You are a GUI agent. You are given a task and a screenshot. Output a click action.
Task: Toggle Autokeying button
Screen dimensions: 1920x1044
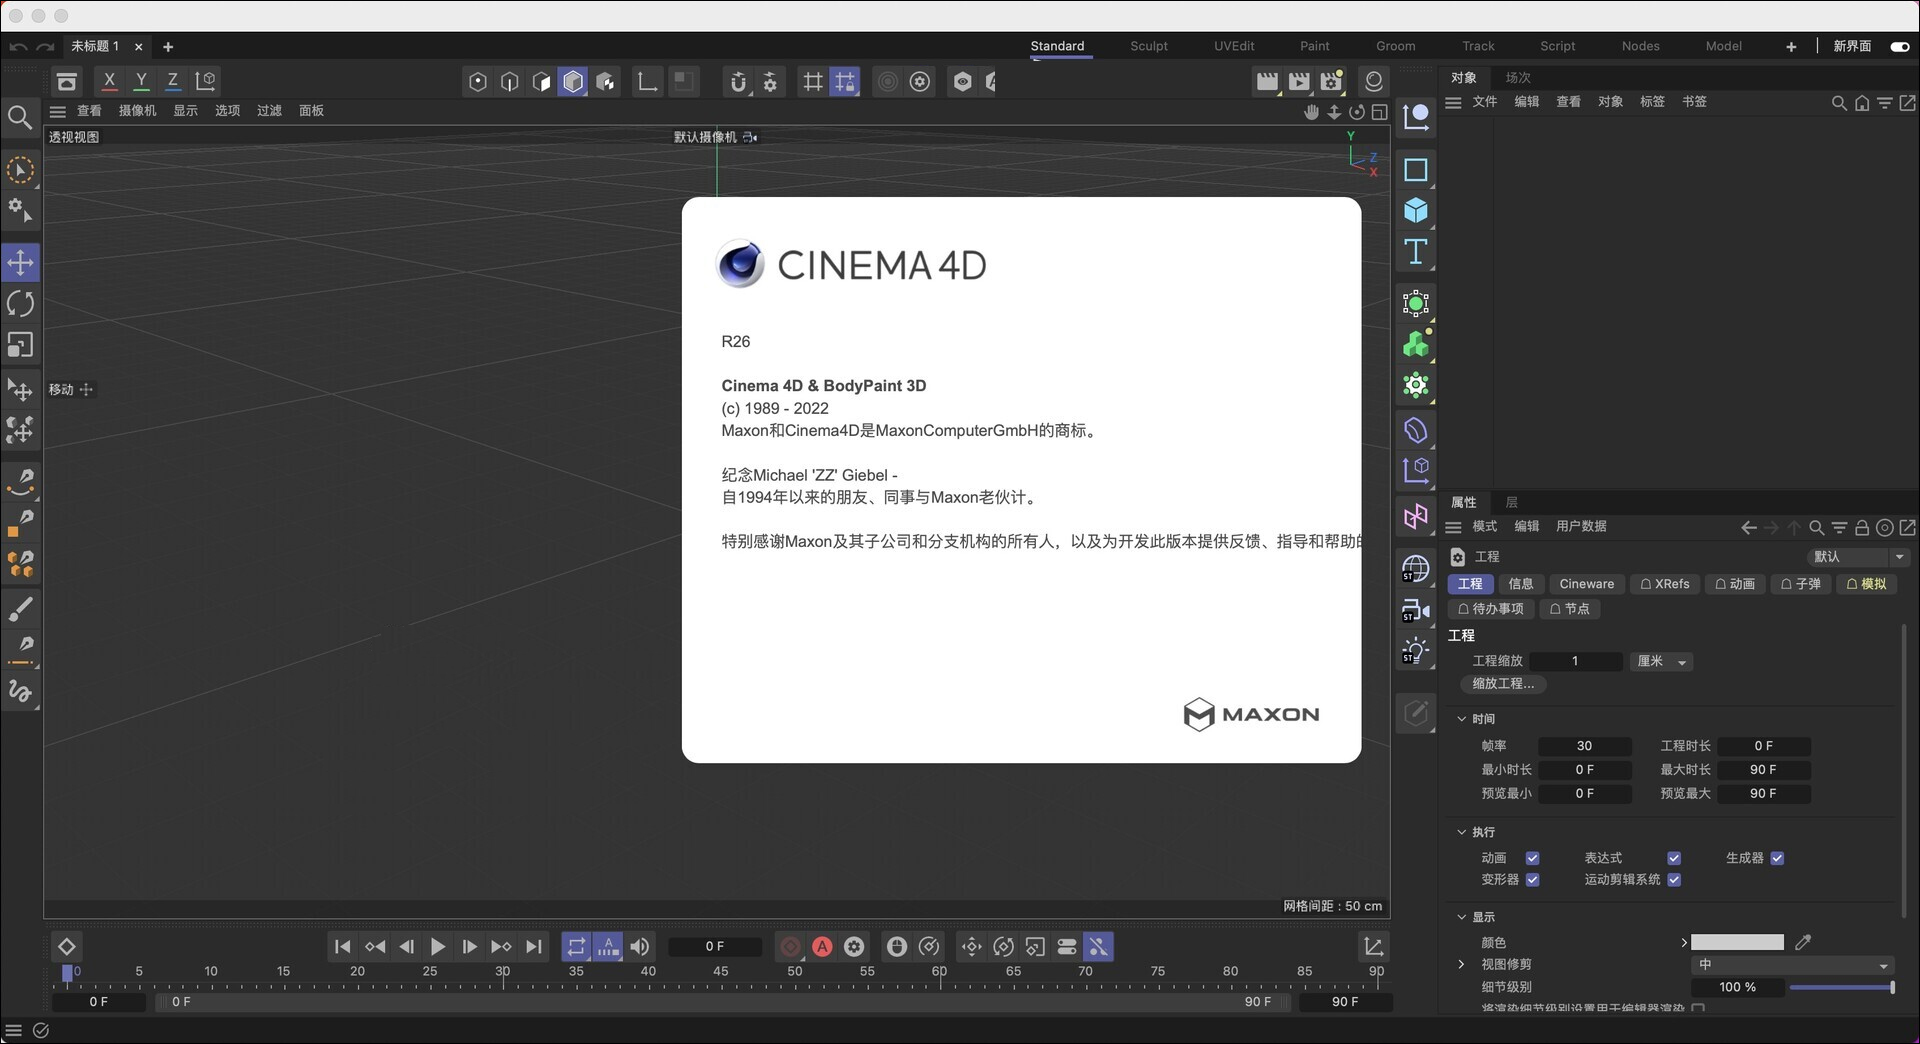pyautogui.click(x=822, y=946)
